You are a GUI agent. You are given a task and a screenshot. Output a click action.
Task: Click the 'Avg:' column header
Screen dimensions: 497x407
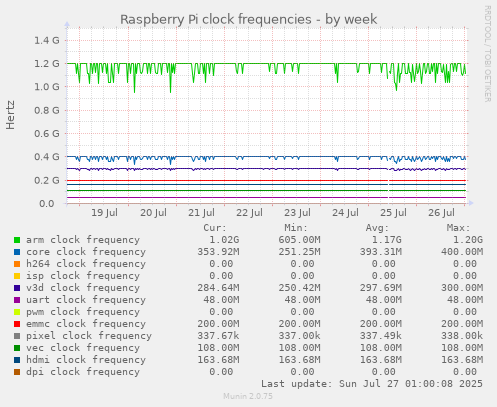click(x=377, y=228)
